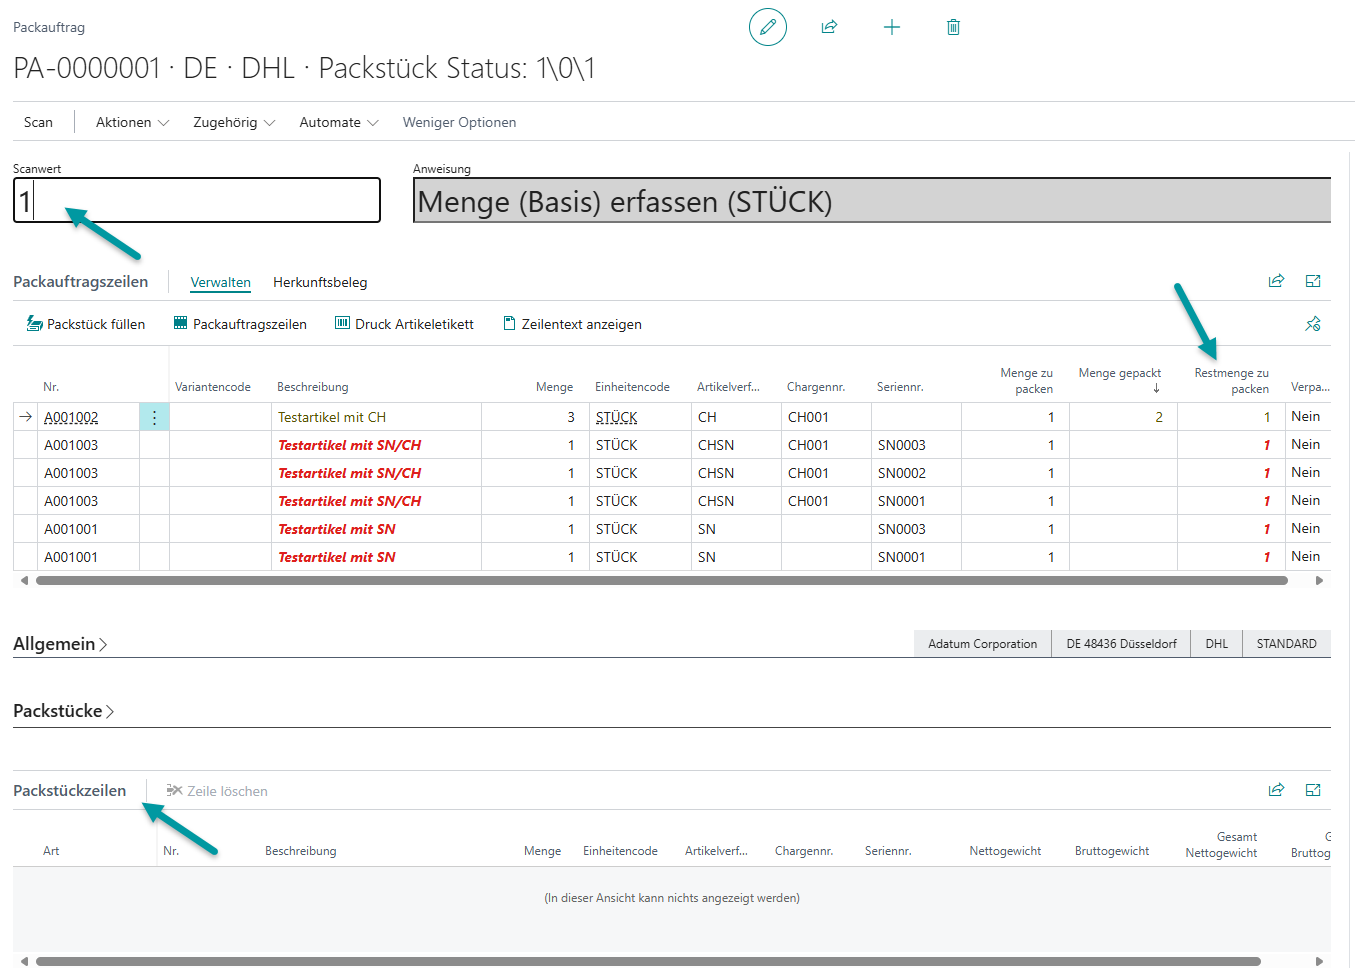Click Packstück füllen action
Image resolution: width=1355 pixels, height=968 pixels.
tap(86, 324)
